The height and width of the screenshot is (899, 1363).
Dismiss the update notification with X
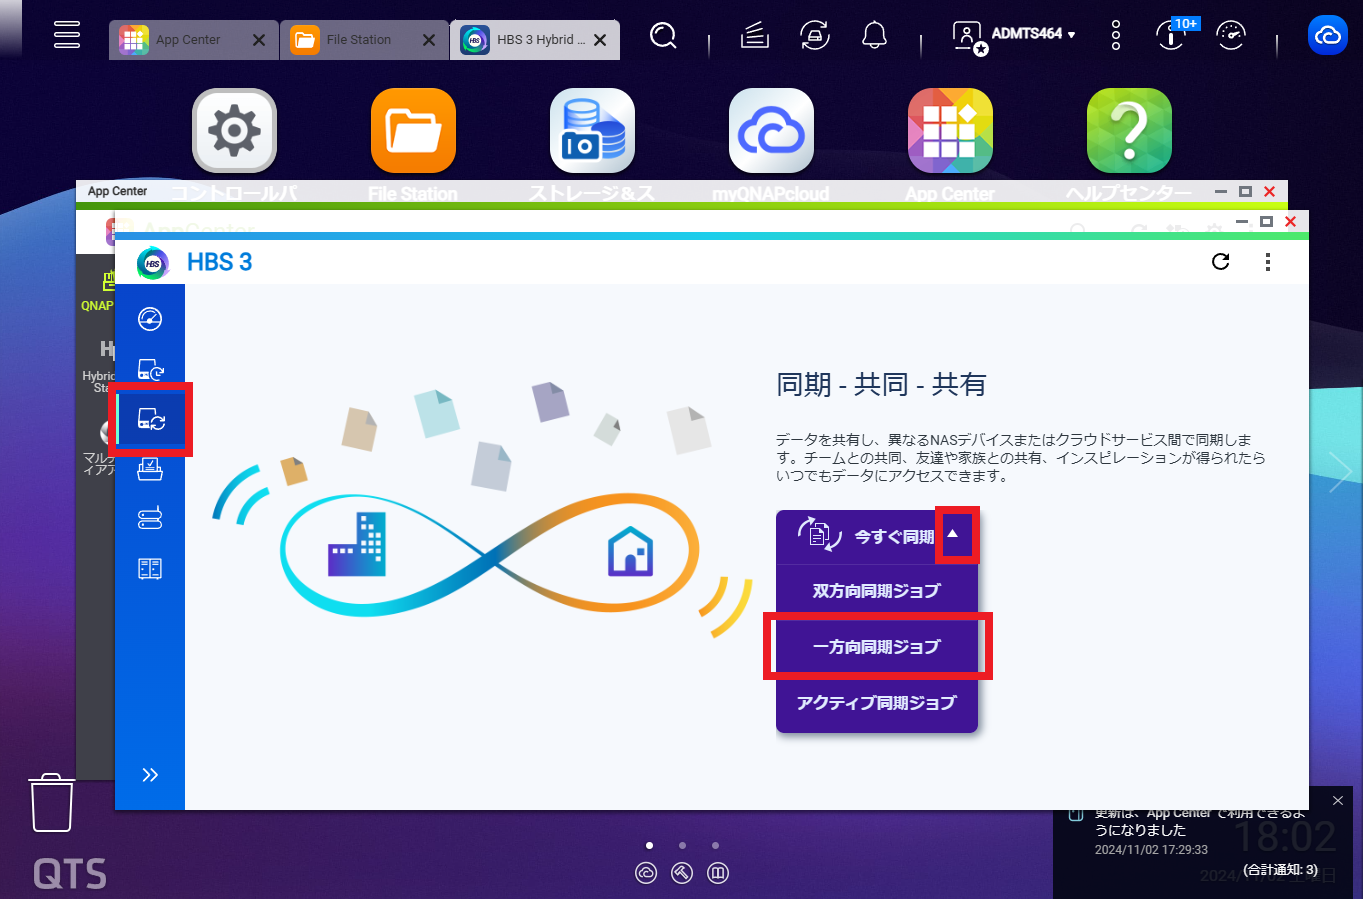pos(1338,801)
